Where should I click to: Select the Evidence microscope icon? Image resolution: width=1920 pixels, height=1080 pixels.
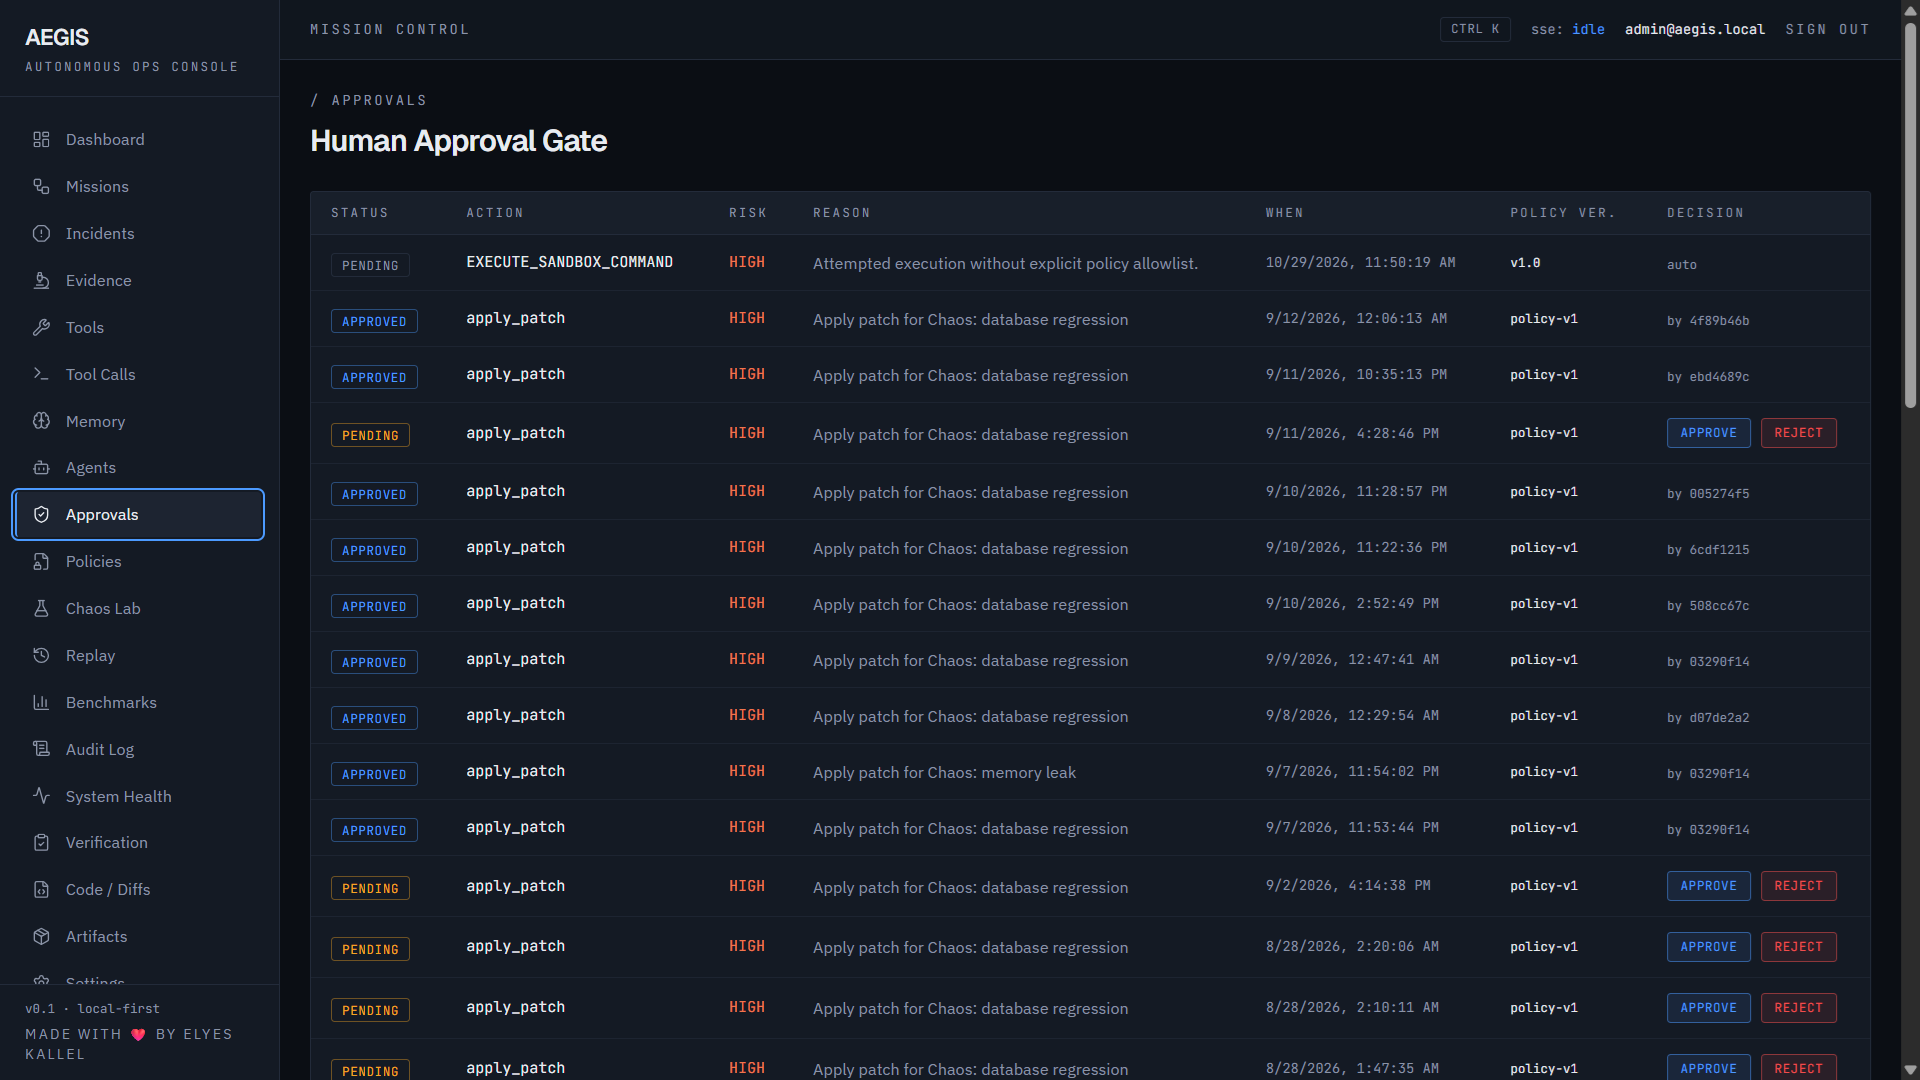pos(41,281)
